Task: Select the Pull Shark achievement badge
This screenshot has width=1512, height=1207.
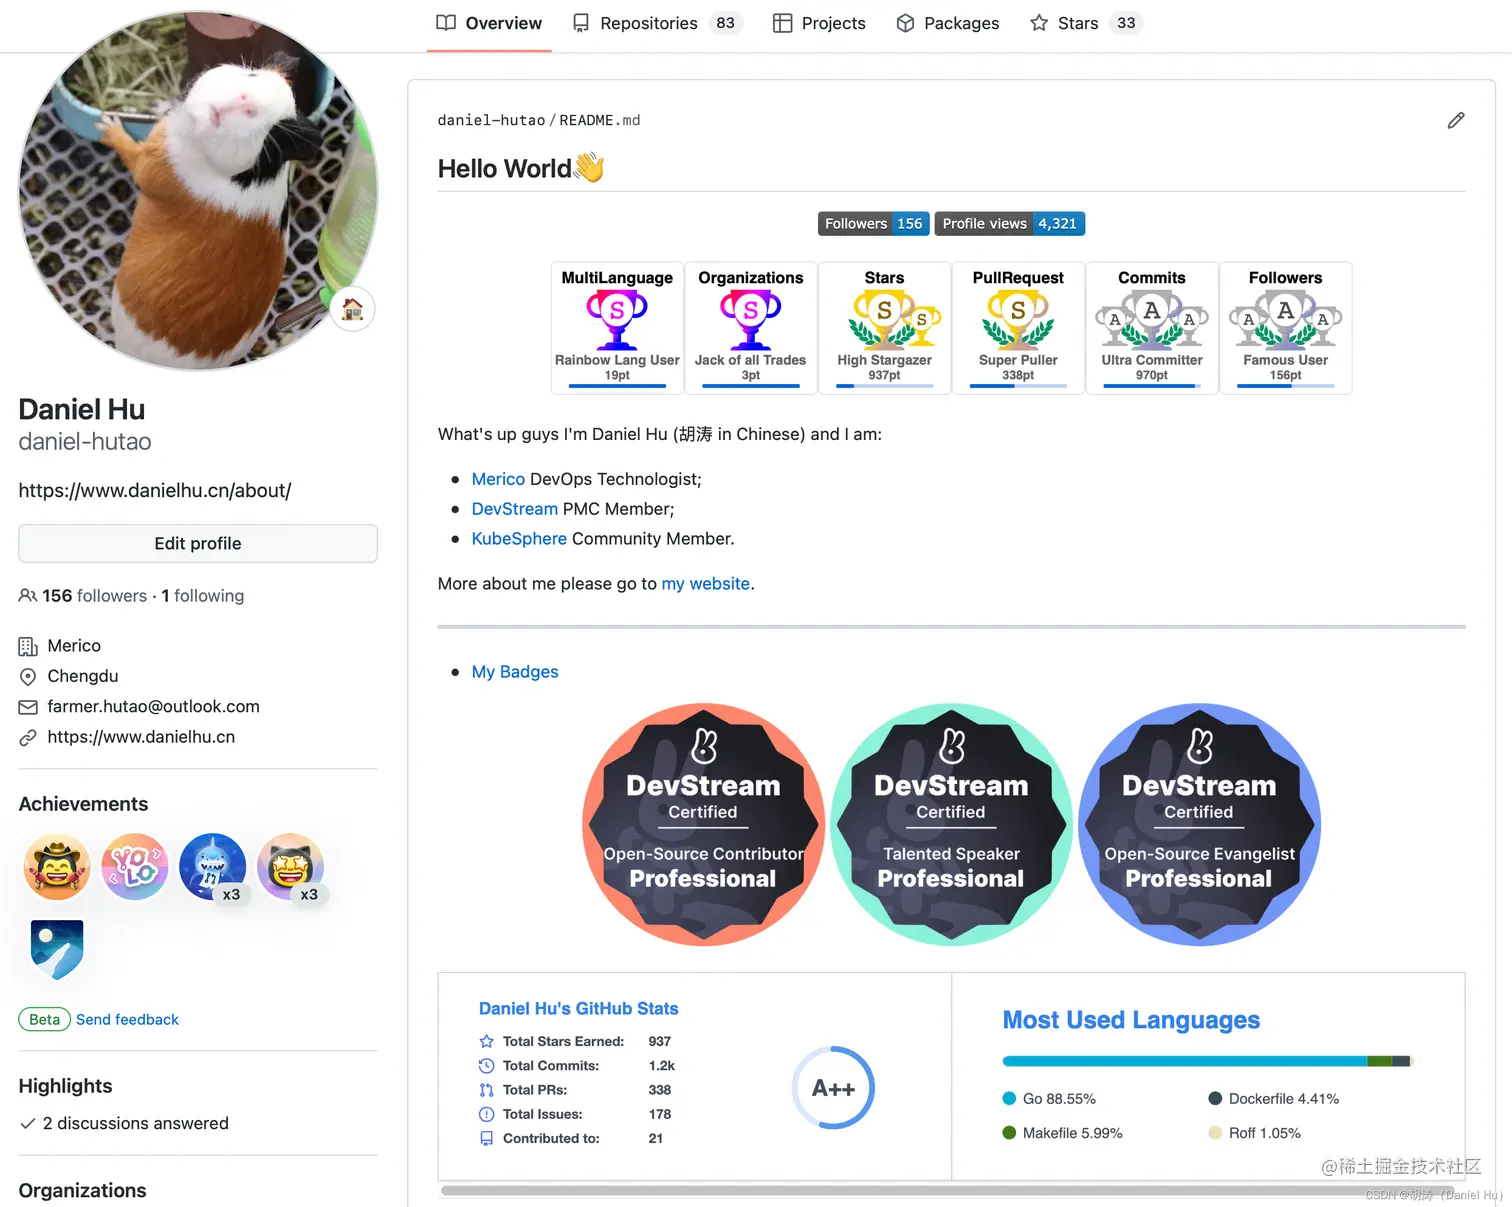Action: (213, 867)
